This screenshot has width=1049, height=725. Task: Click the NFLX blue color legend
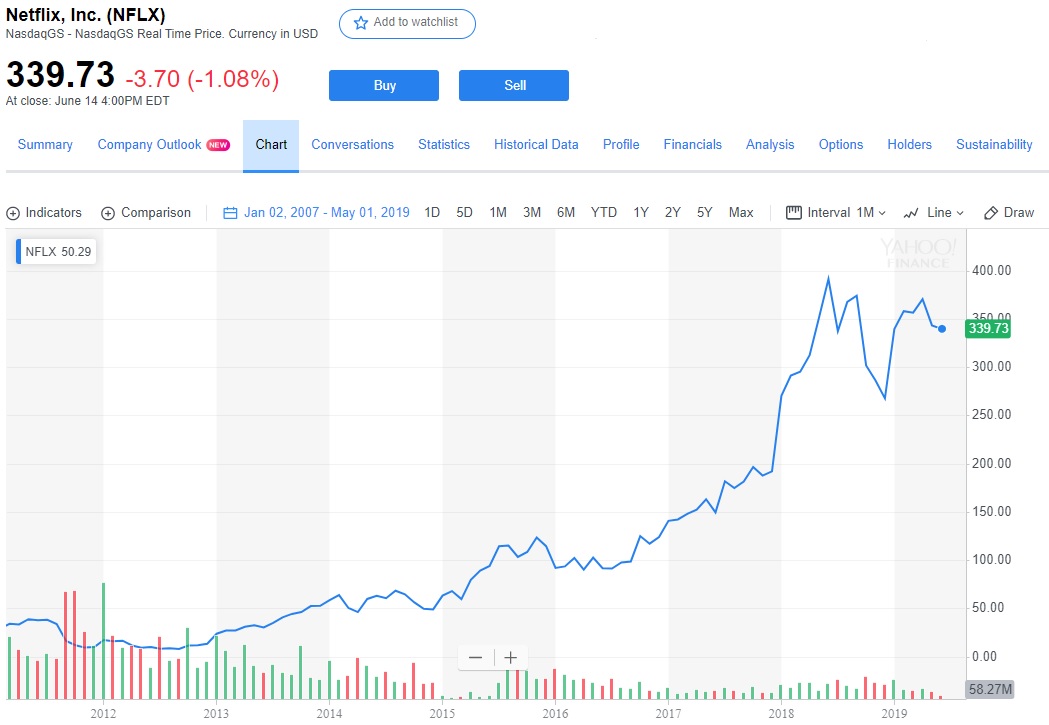point(18,252)
